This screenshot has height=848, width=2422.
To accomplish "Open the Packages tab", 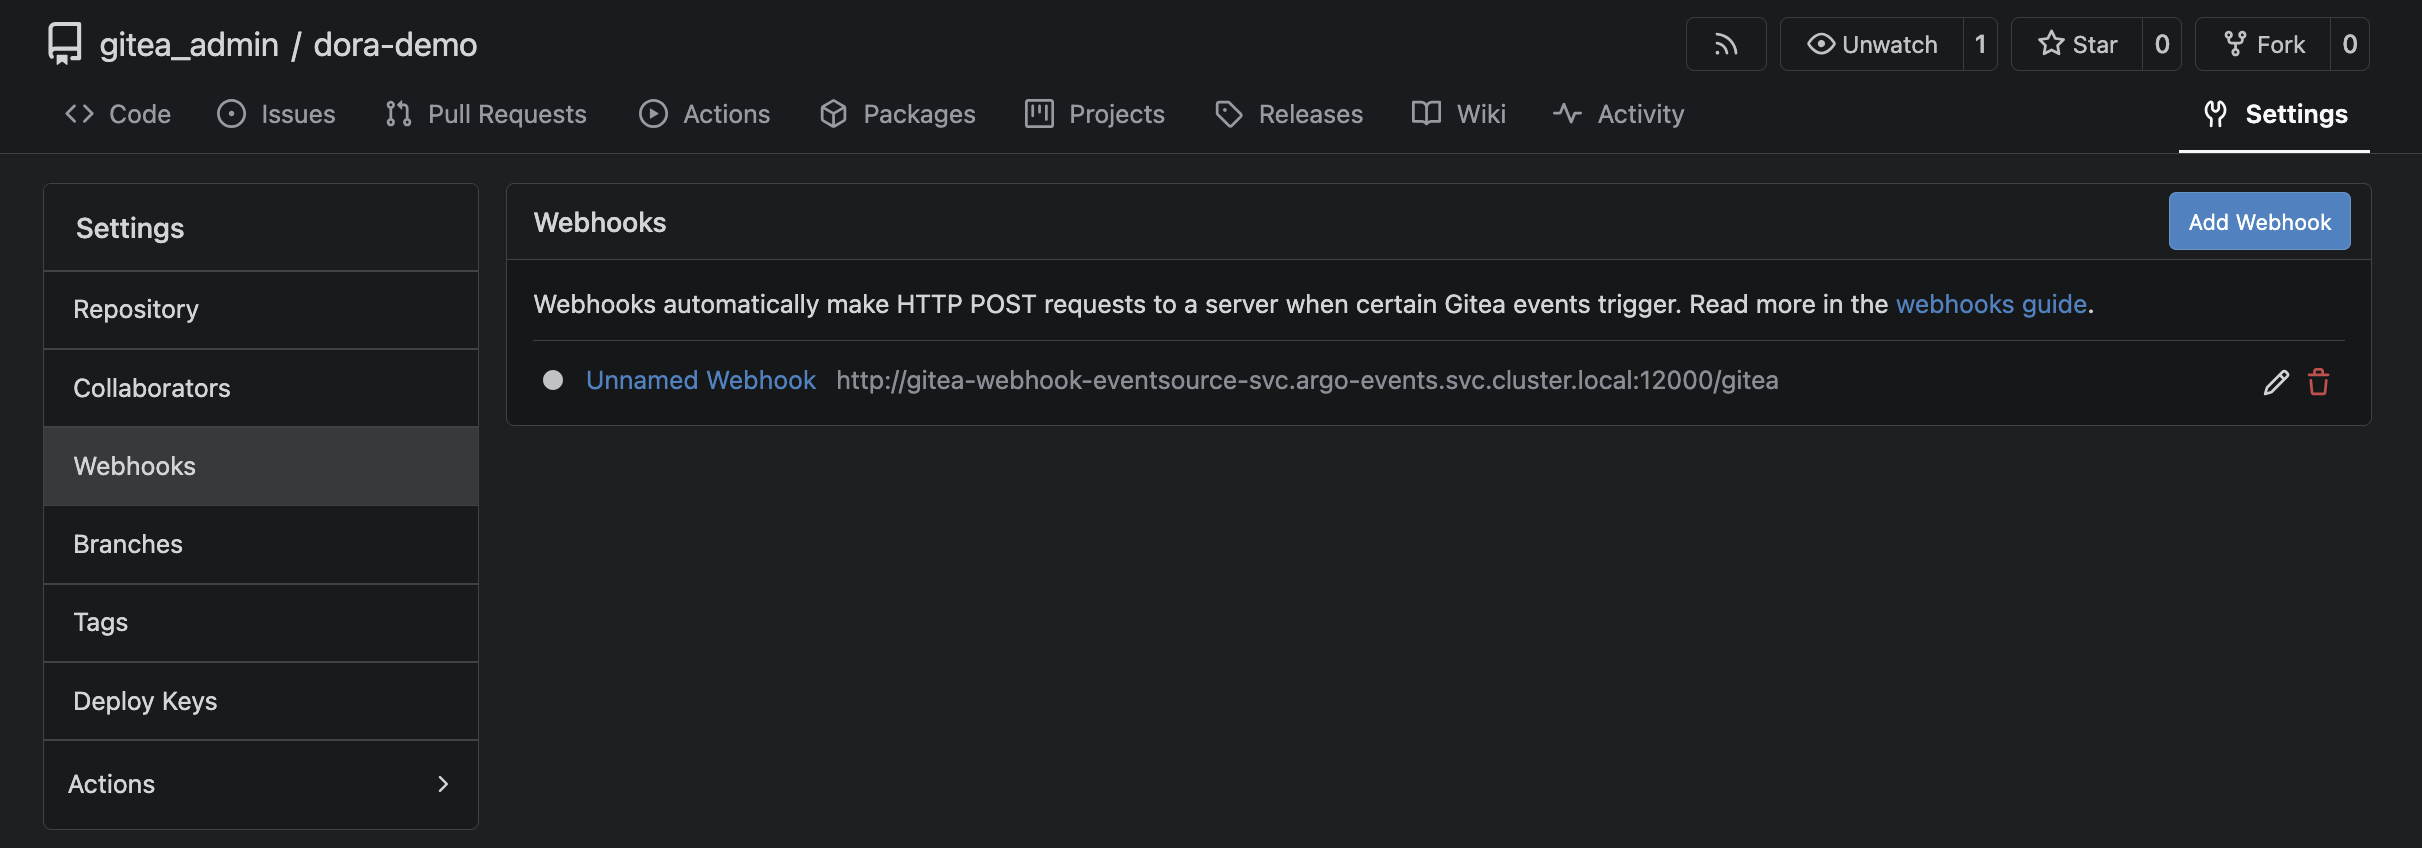I will tap(897, 114).
